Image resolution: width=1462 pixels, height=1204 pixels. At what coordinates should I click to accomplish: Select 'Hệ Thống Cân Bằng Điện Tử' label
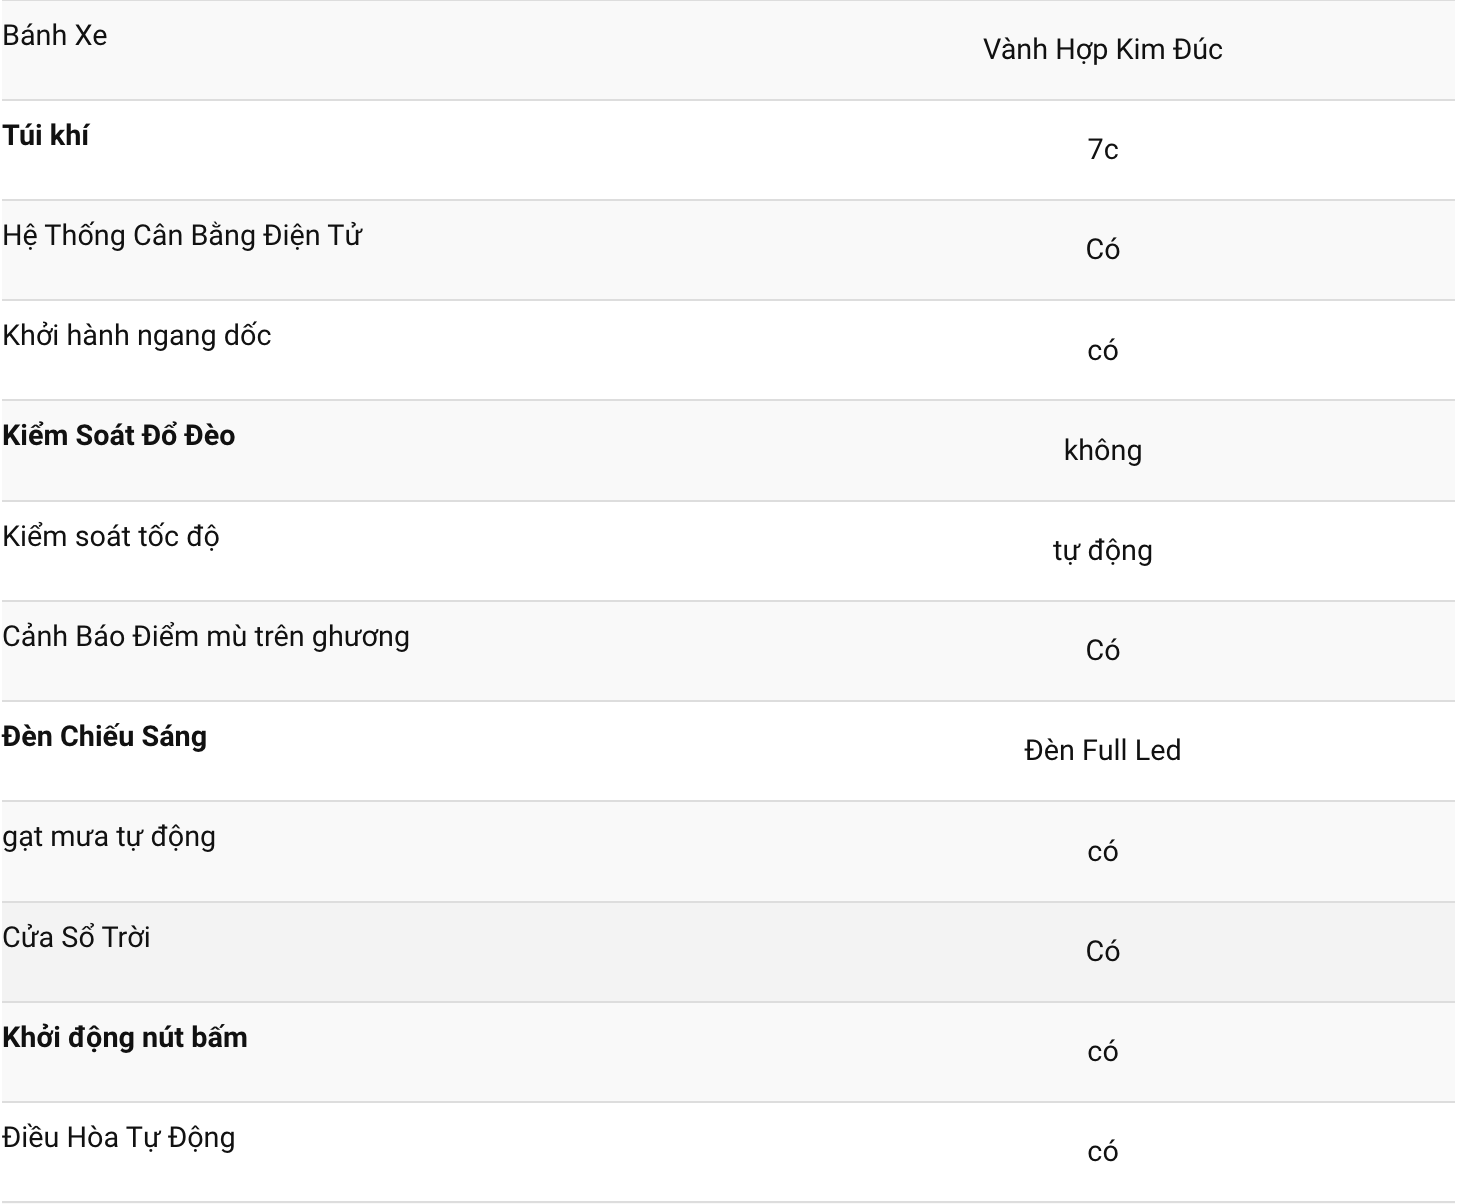182,236
